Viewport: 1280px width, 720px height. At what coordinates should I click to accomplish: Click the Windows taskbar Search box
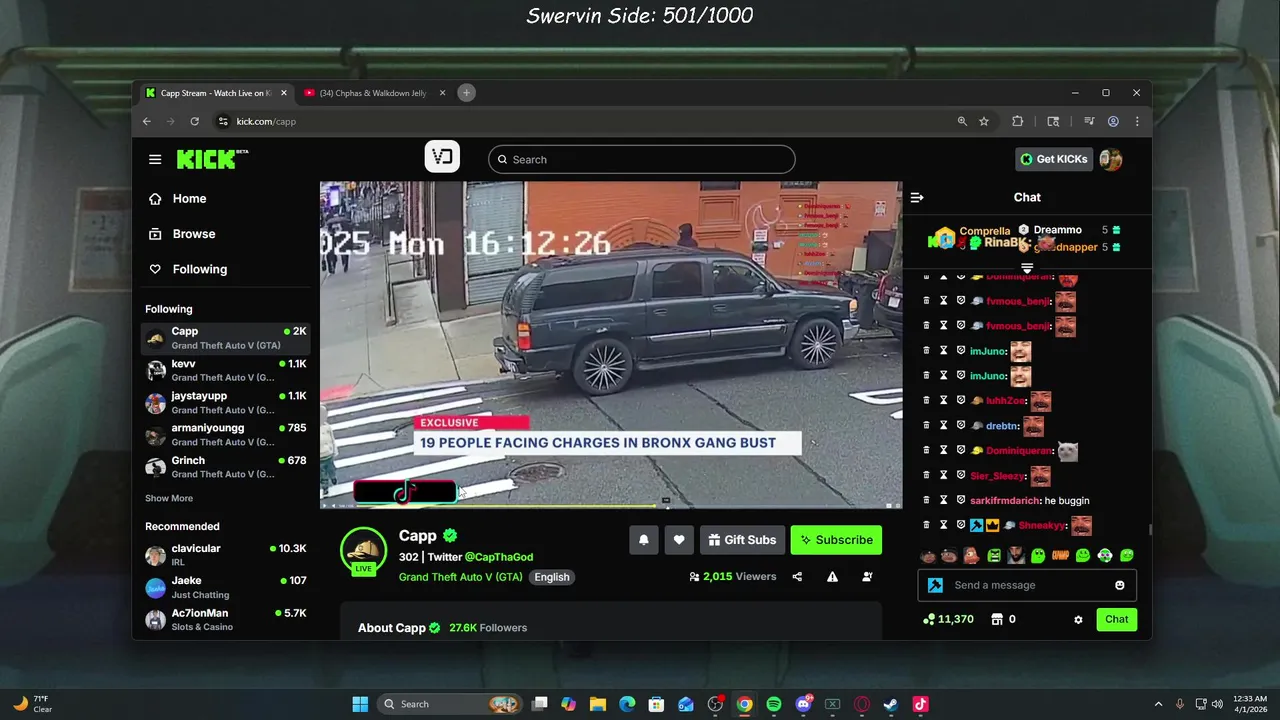tap(450, 704)
